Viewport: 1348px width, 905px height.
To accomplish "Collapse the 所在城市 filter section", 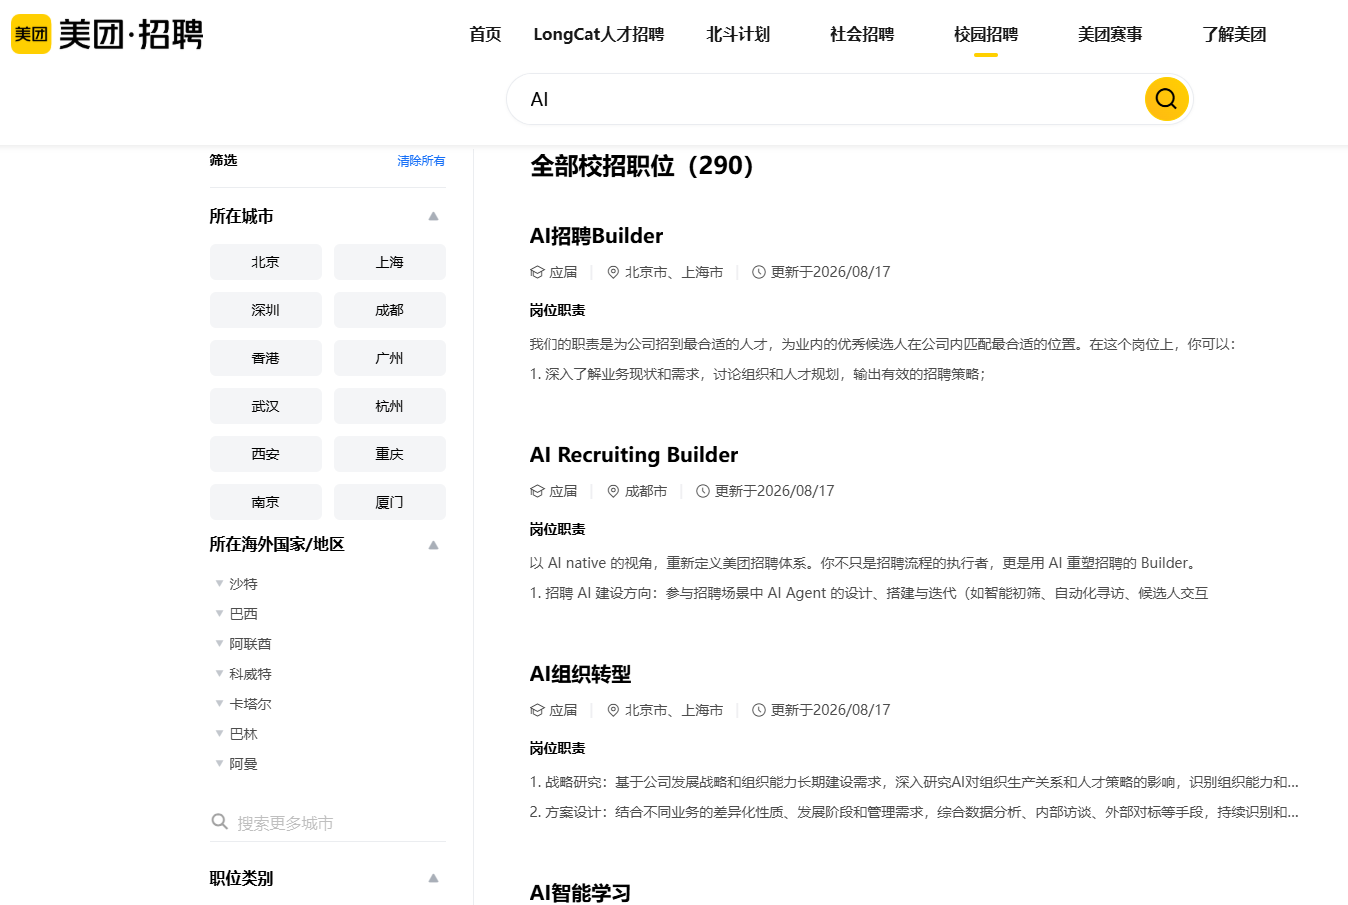I will pyautogui.click(x=433, y=216).
